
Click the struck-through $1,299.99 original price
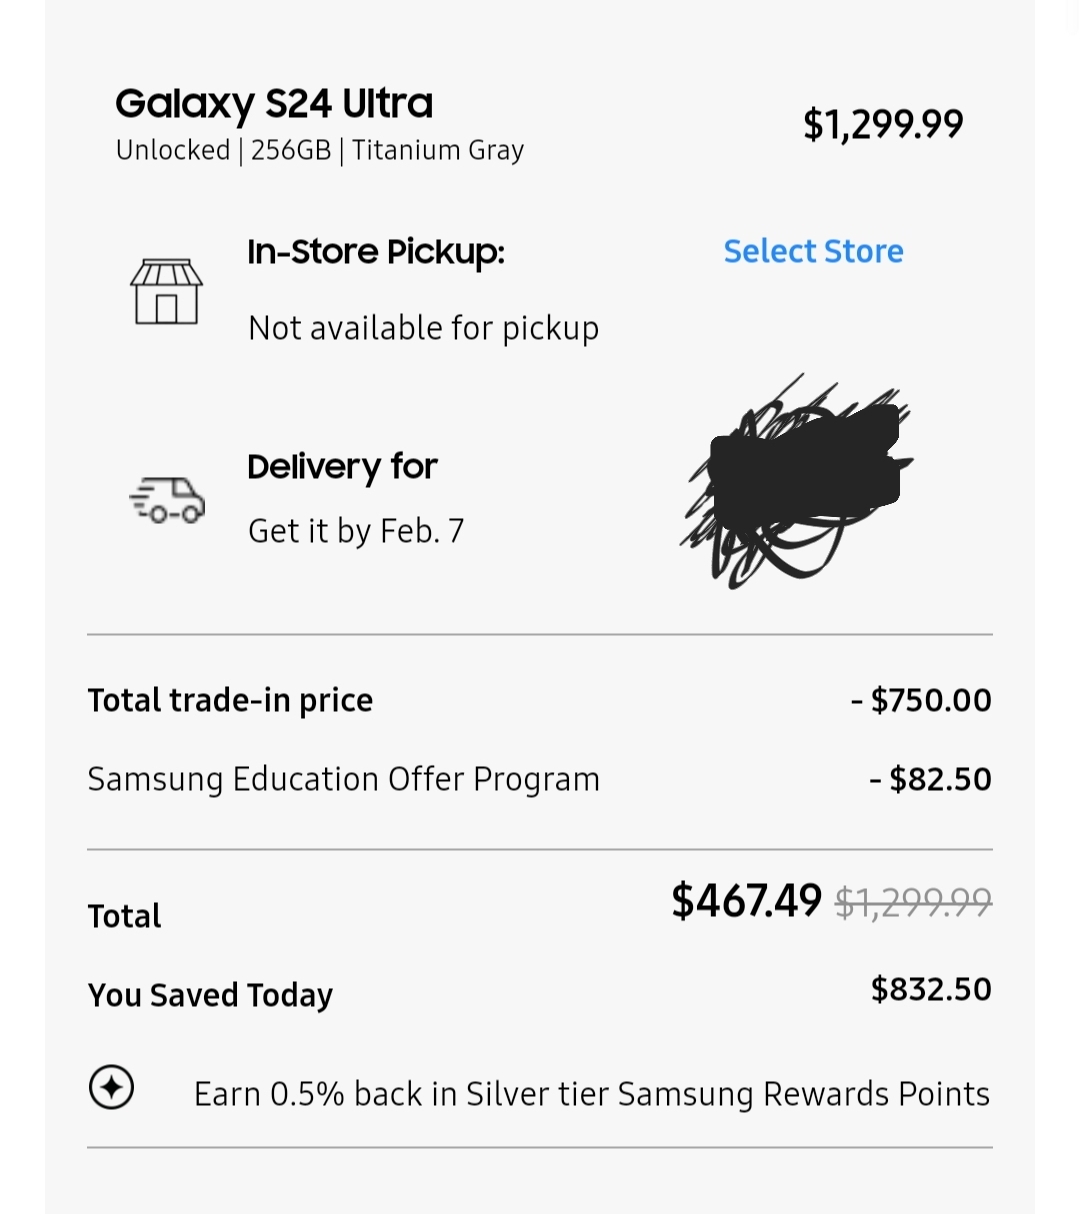click(913, 903)
